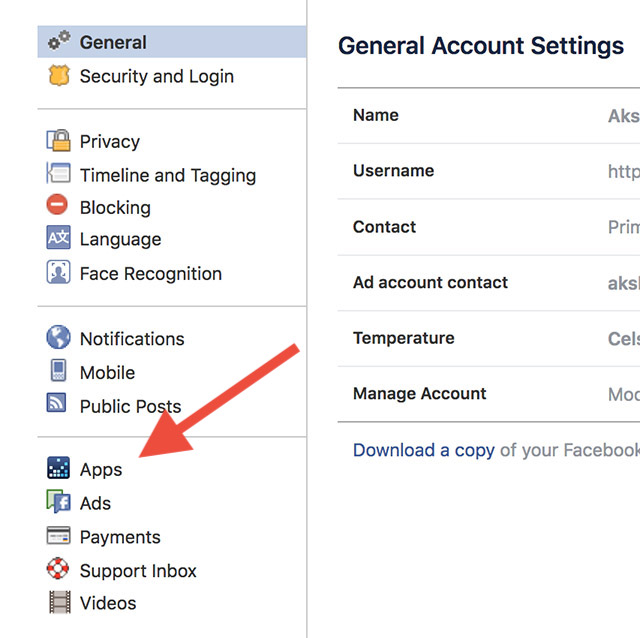This screenshot has height=638, width=640.
Task: Click the red Blocking icon
Action: [57, 204]
